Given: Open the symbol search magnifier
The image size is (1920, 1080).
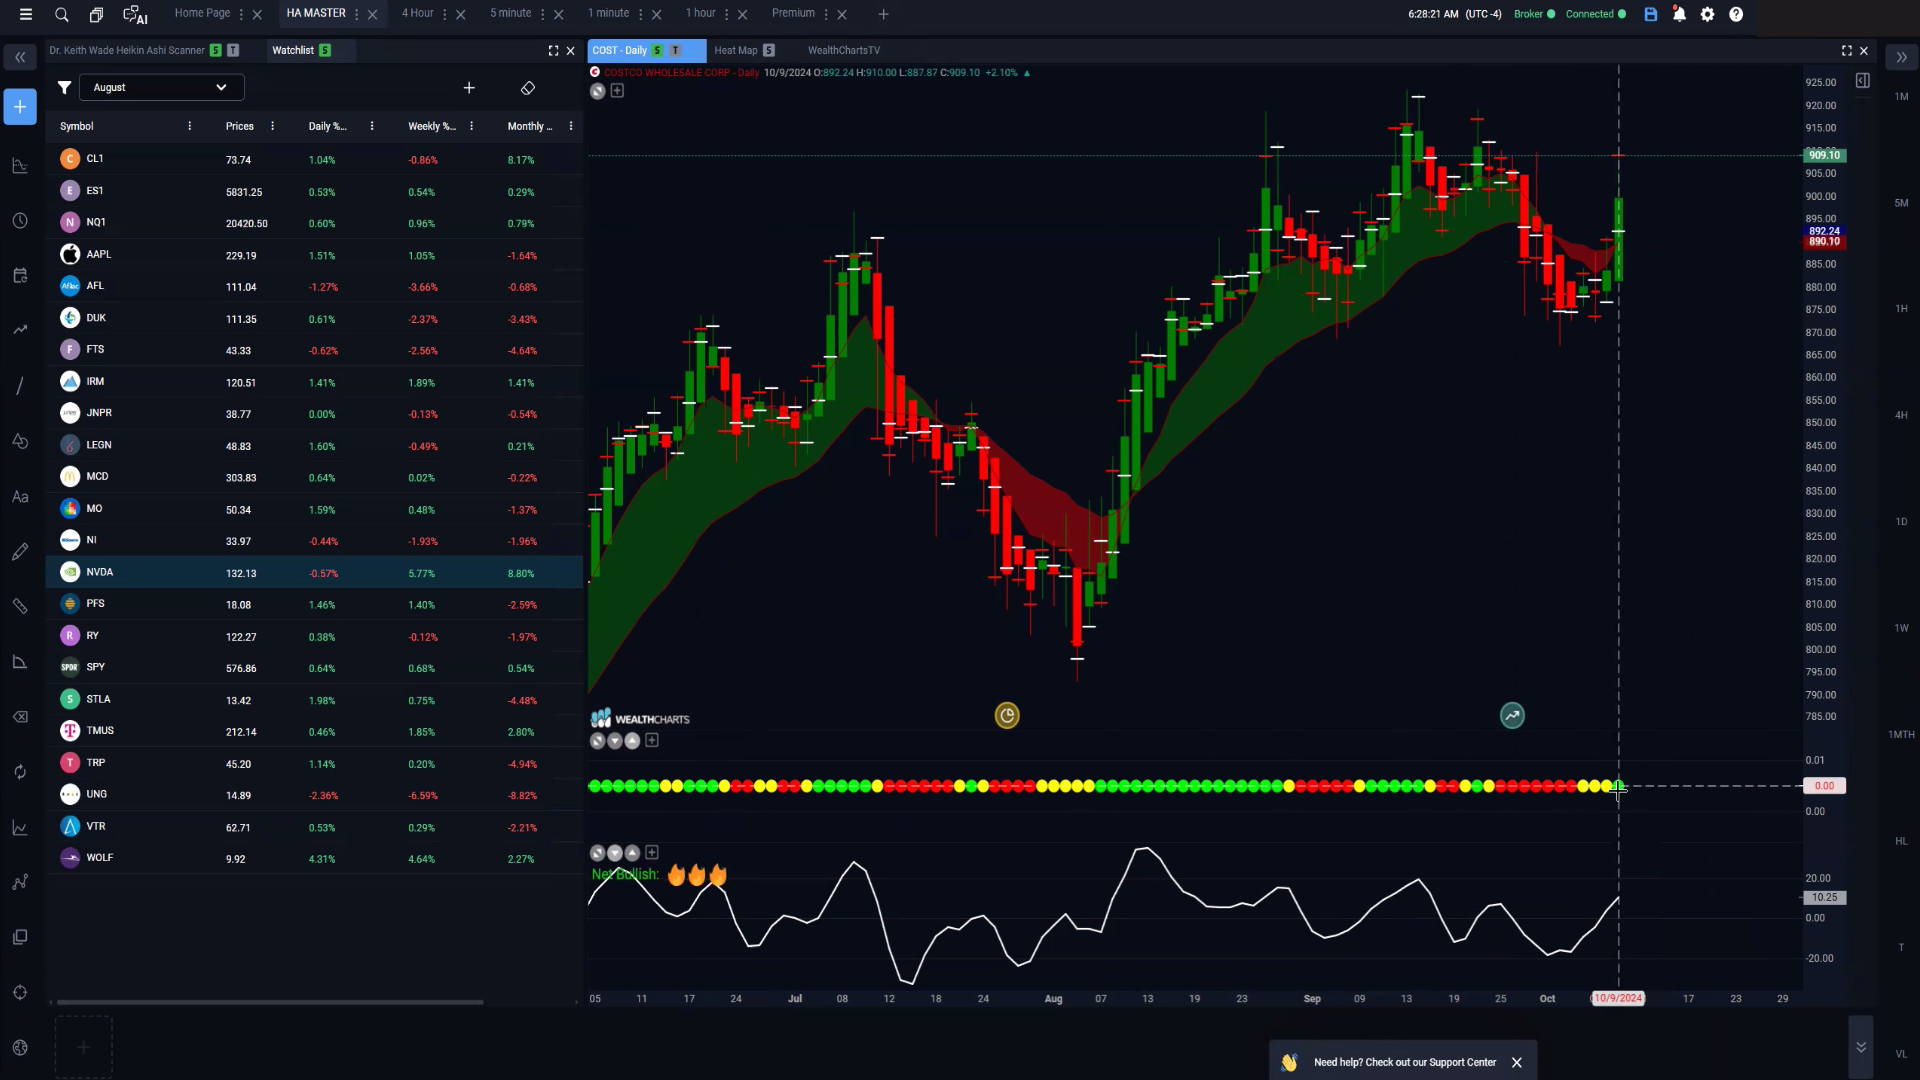Looking at the screenshot, I should 62,15.
